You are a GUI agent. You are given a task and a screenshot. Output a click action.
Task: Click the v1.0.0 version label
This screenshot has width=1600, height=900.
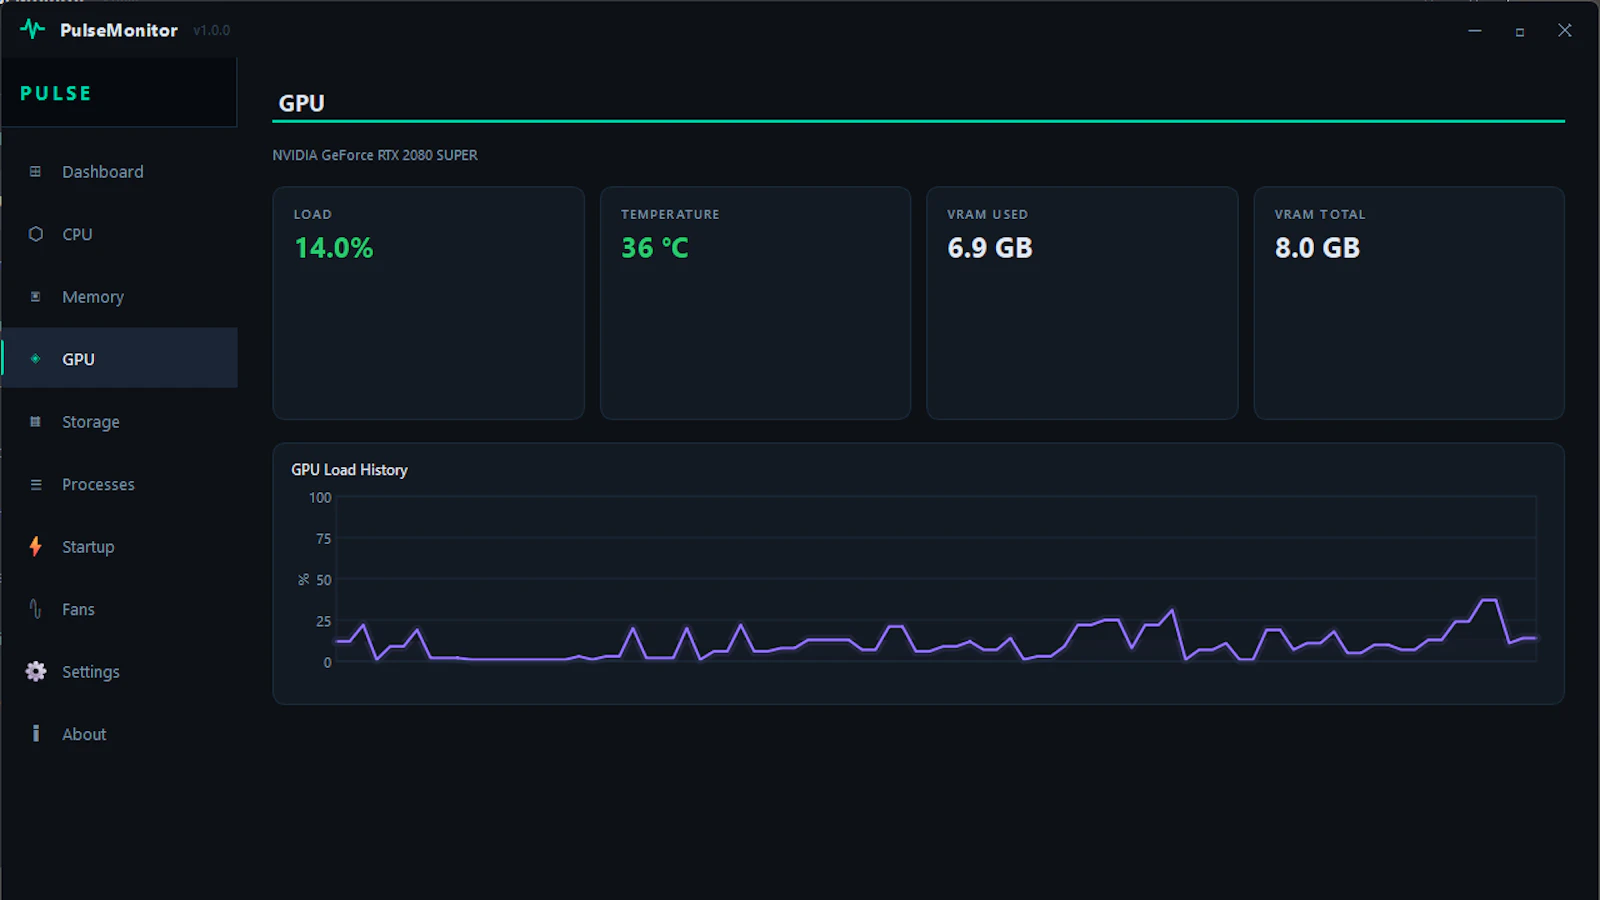pos(212,31)
